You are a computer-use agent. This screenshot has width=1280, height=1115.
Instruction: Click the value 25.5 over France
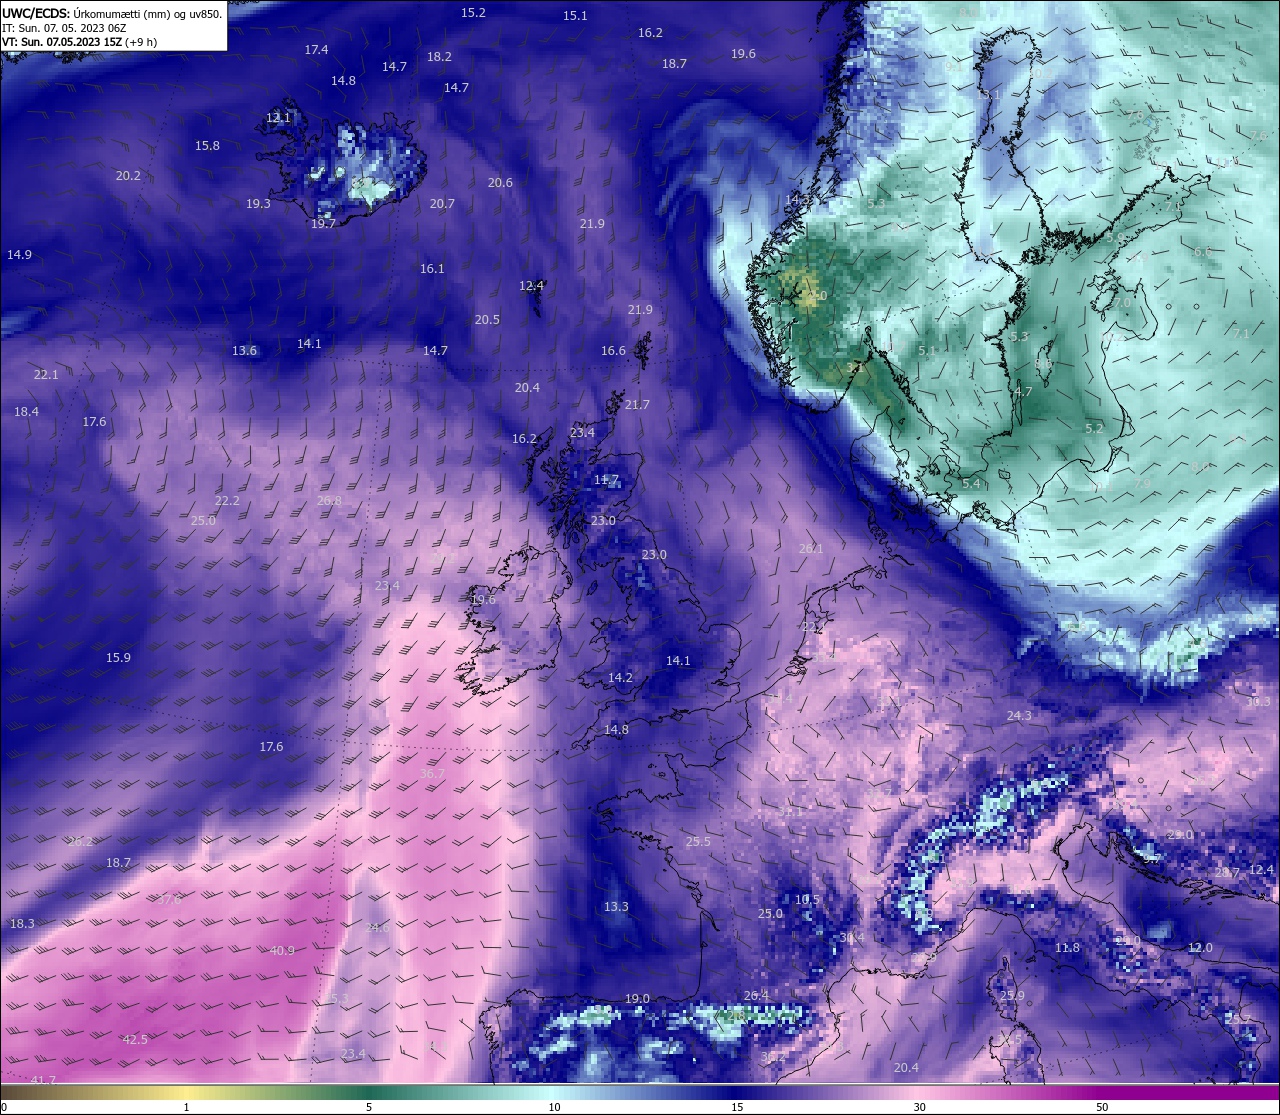(698, 842)
